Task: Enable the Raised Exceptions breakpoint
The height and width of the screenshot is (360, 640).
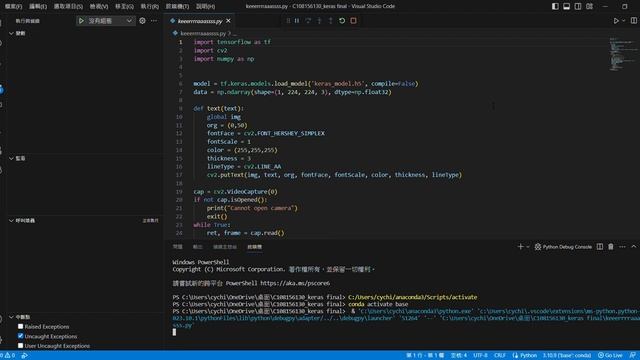Action: click(20, 327)
